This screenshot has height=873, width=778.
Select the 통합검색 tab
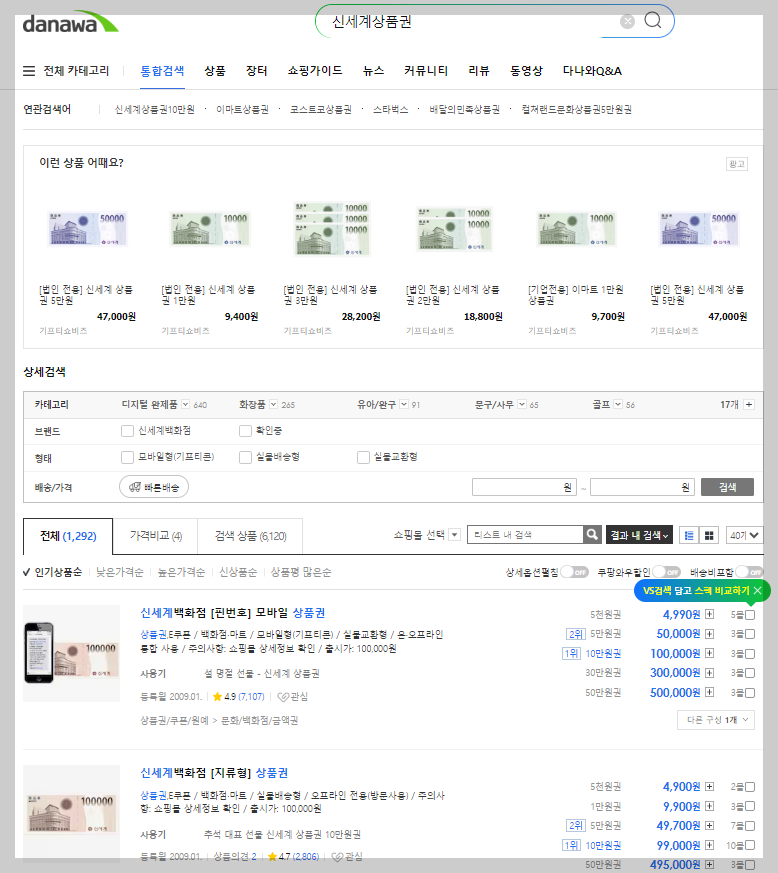click(162, 71)
